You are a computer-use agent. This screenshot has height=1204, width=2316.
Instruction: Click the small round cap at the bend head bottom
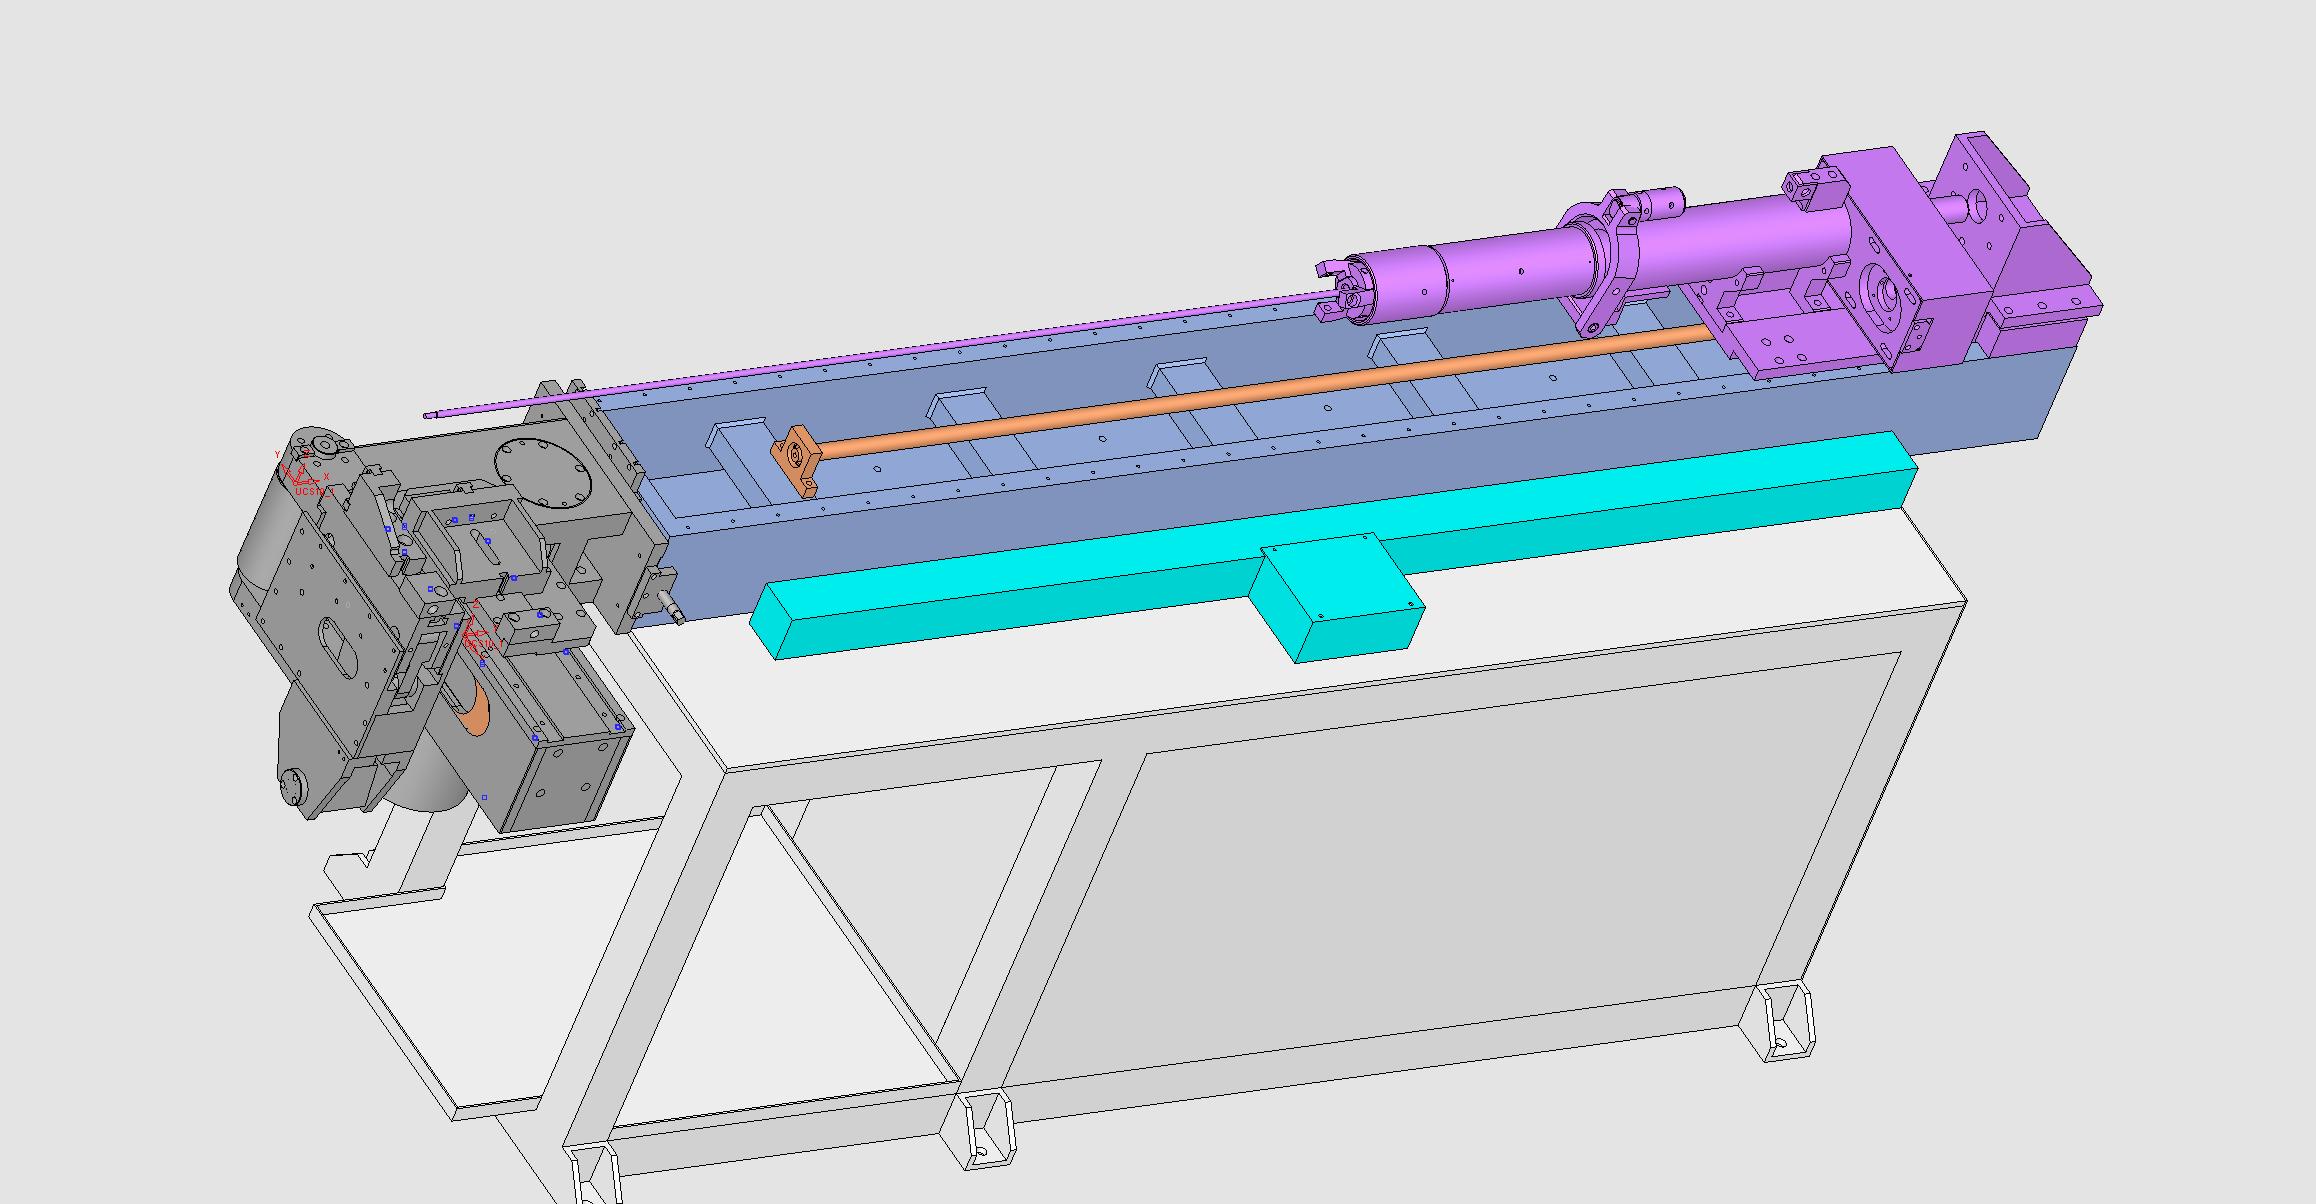(x=291, y=786)
